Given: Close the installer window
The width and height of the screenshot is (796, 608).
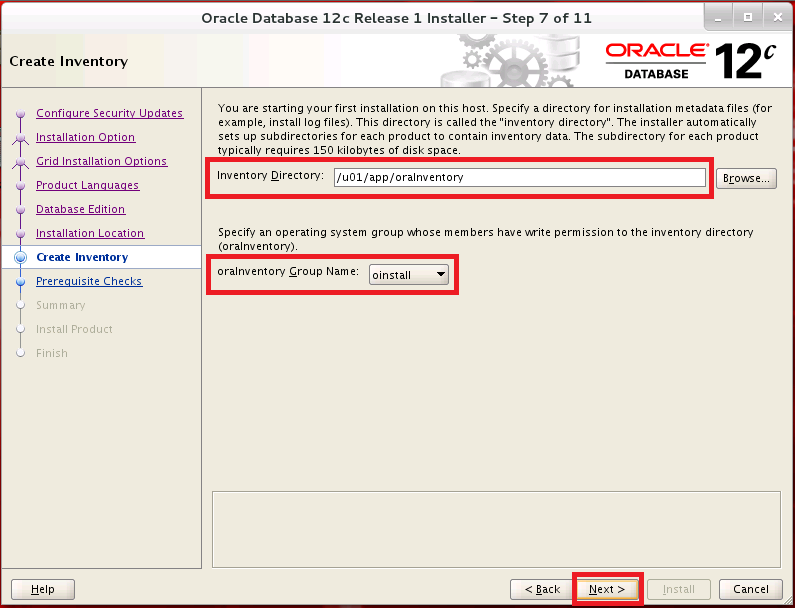Looking at the screenshot, I should tap(778, 18).
